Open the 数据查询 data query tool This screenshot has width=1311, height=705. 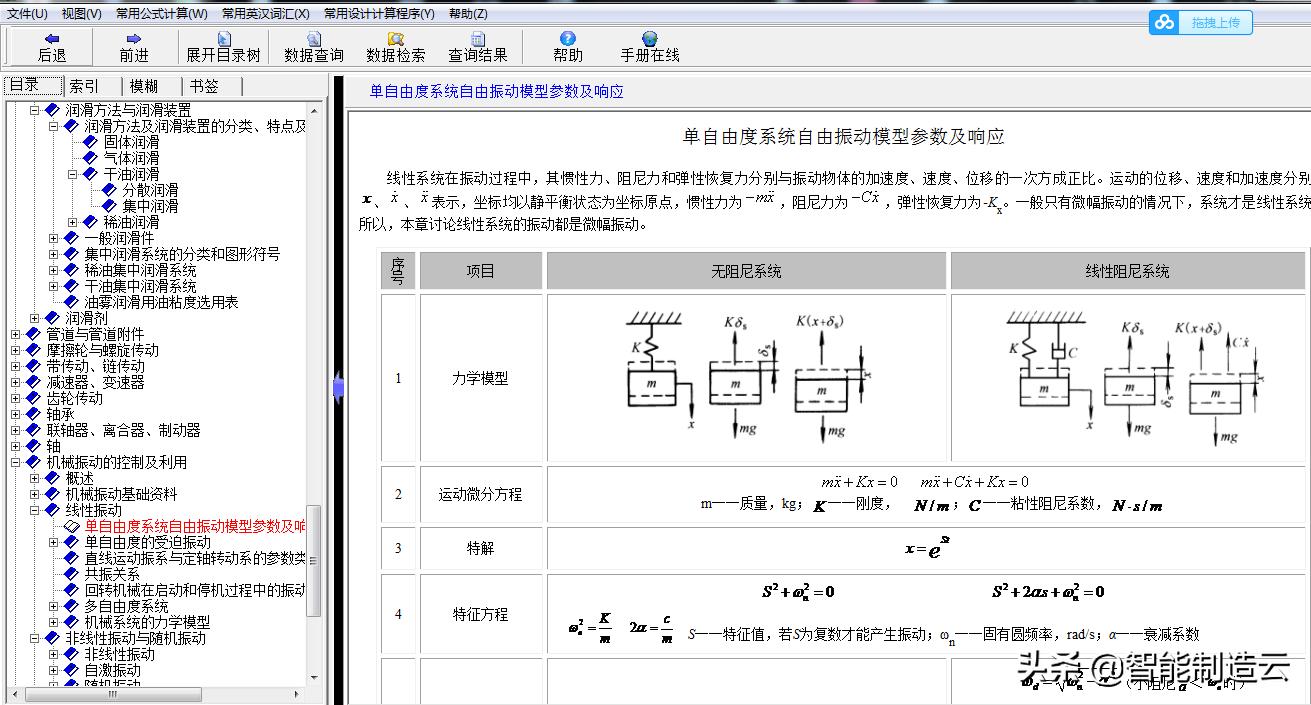[313, 45]
